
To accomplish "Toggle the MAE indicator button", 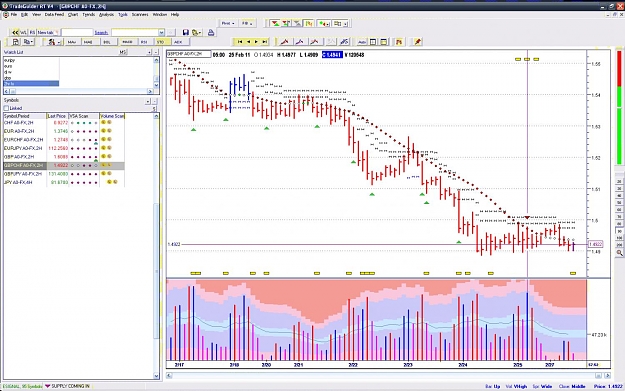I will [x=88, y=42].
